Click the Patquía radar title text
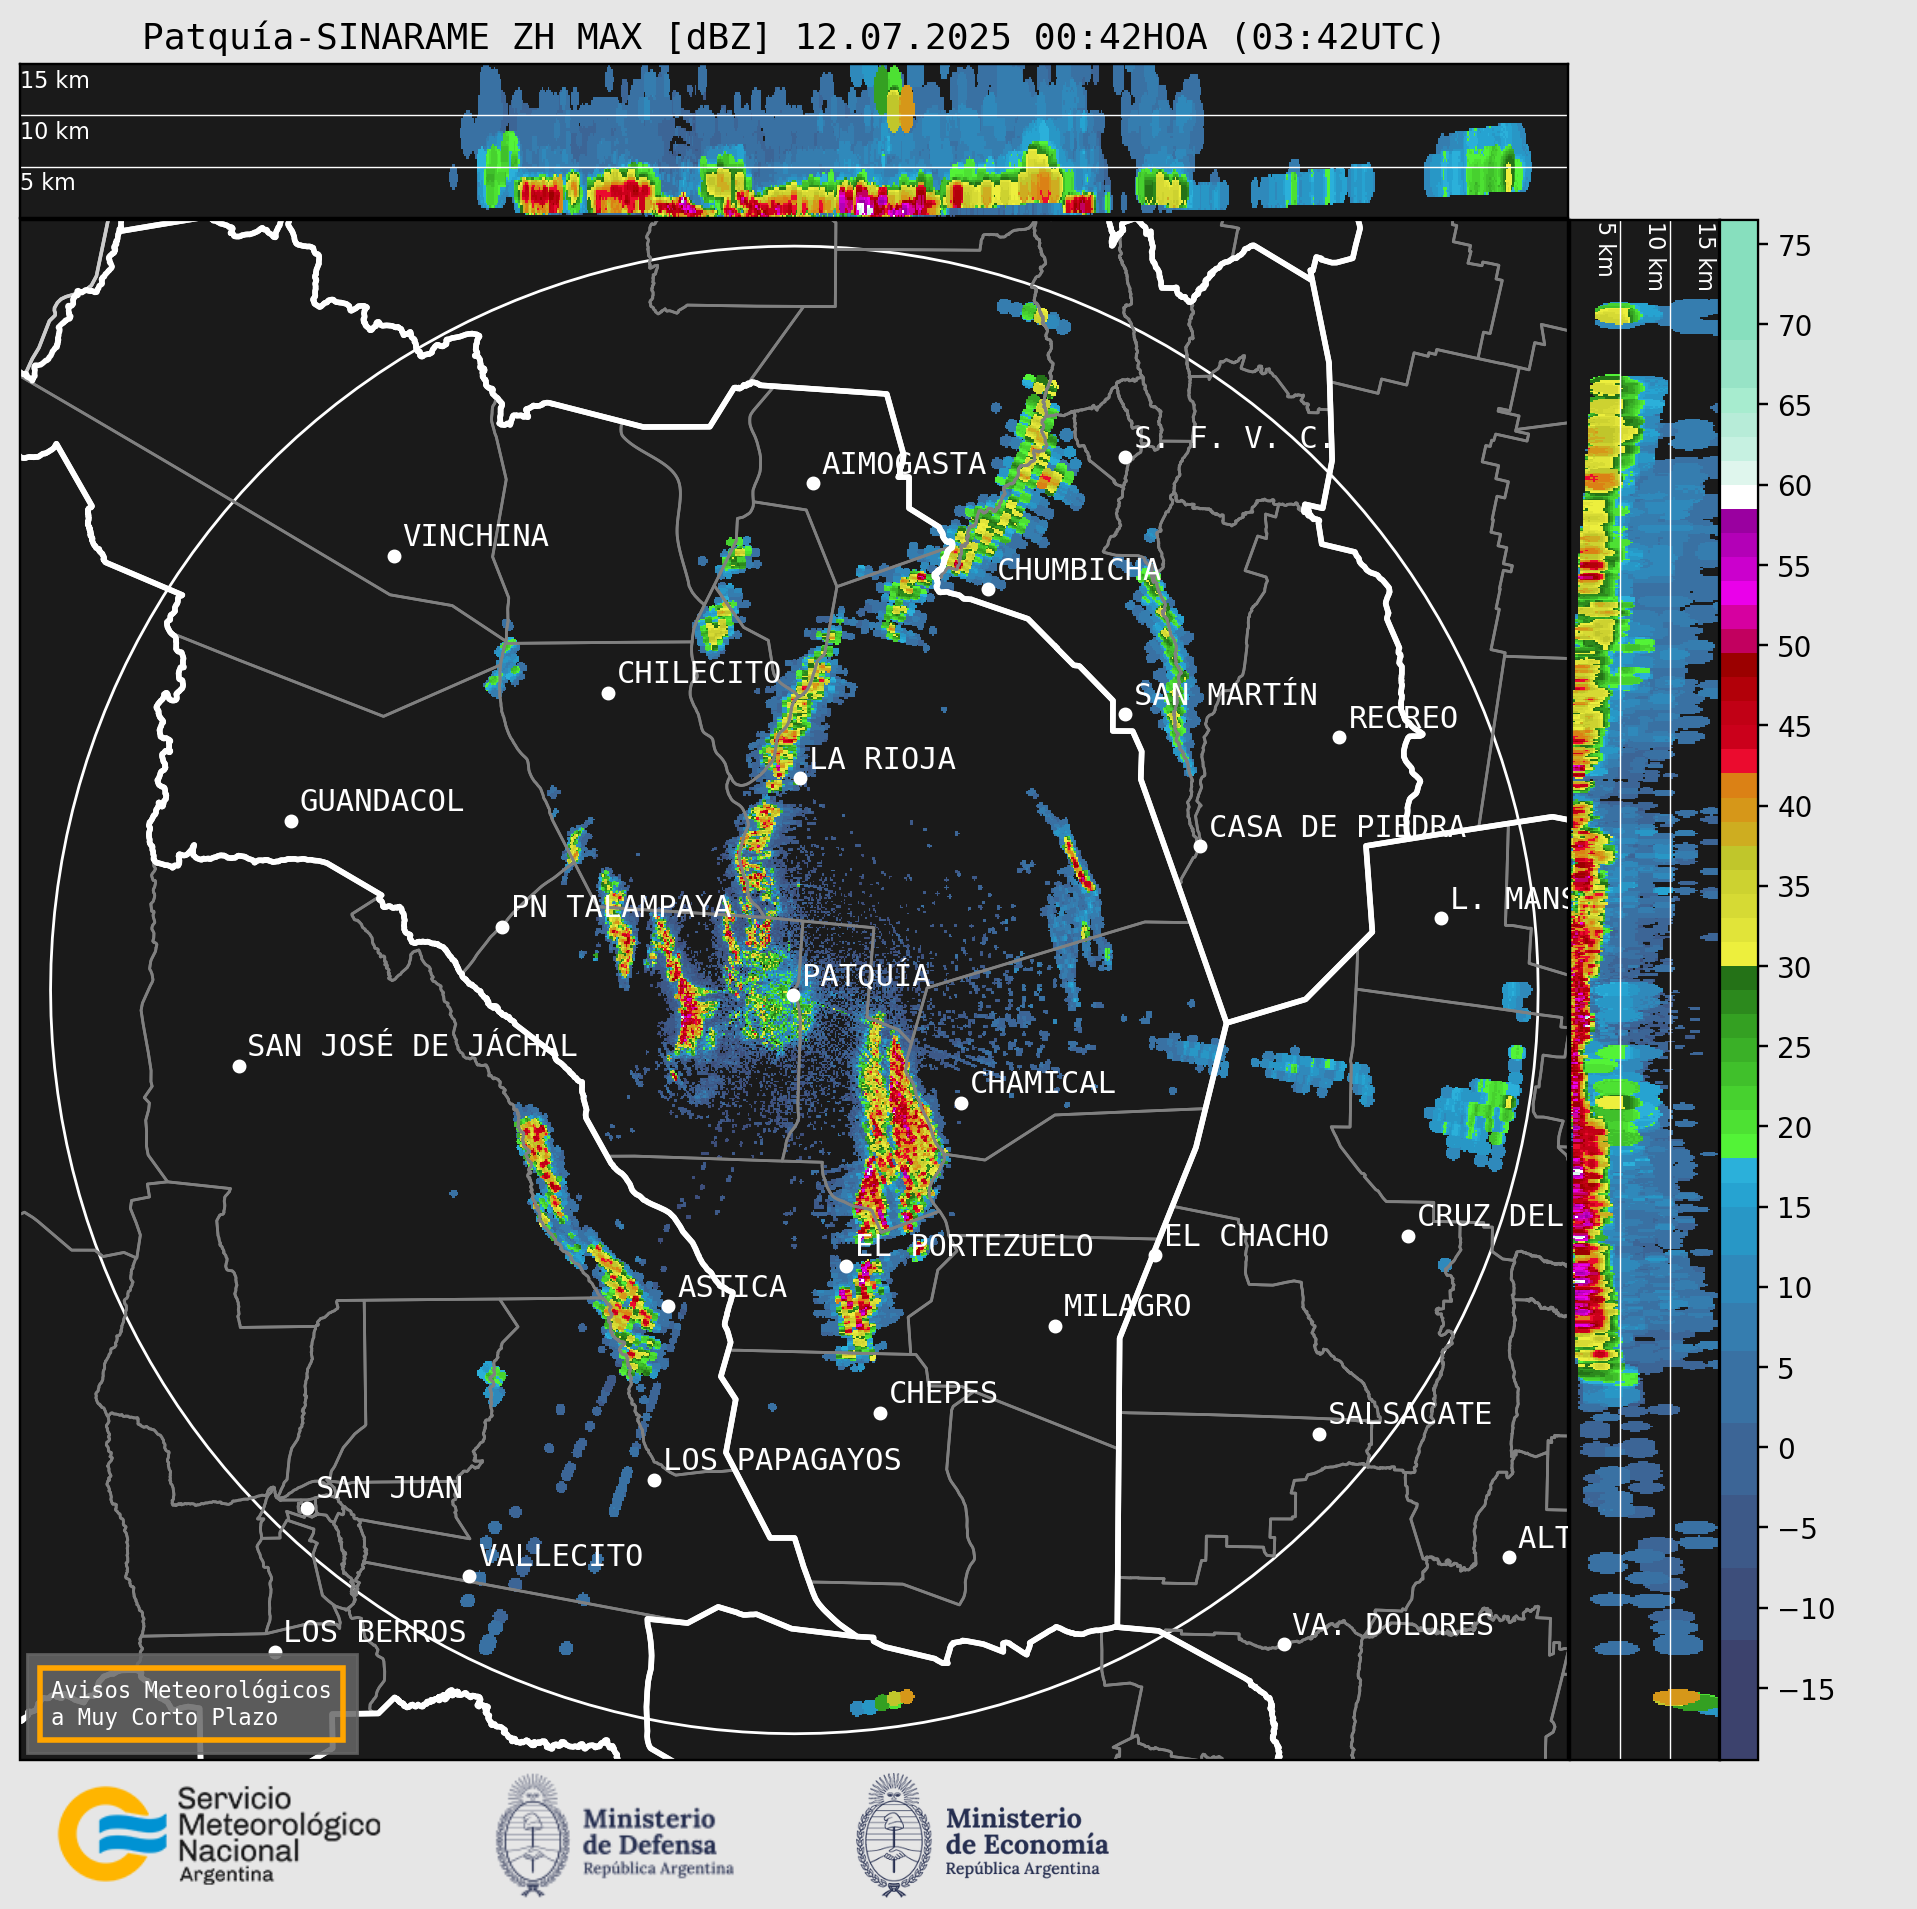 coord(793,37)
